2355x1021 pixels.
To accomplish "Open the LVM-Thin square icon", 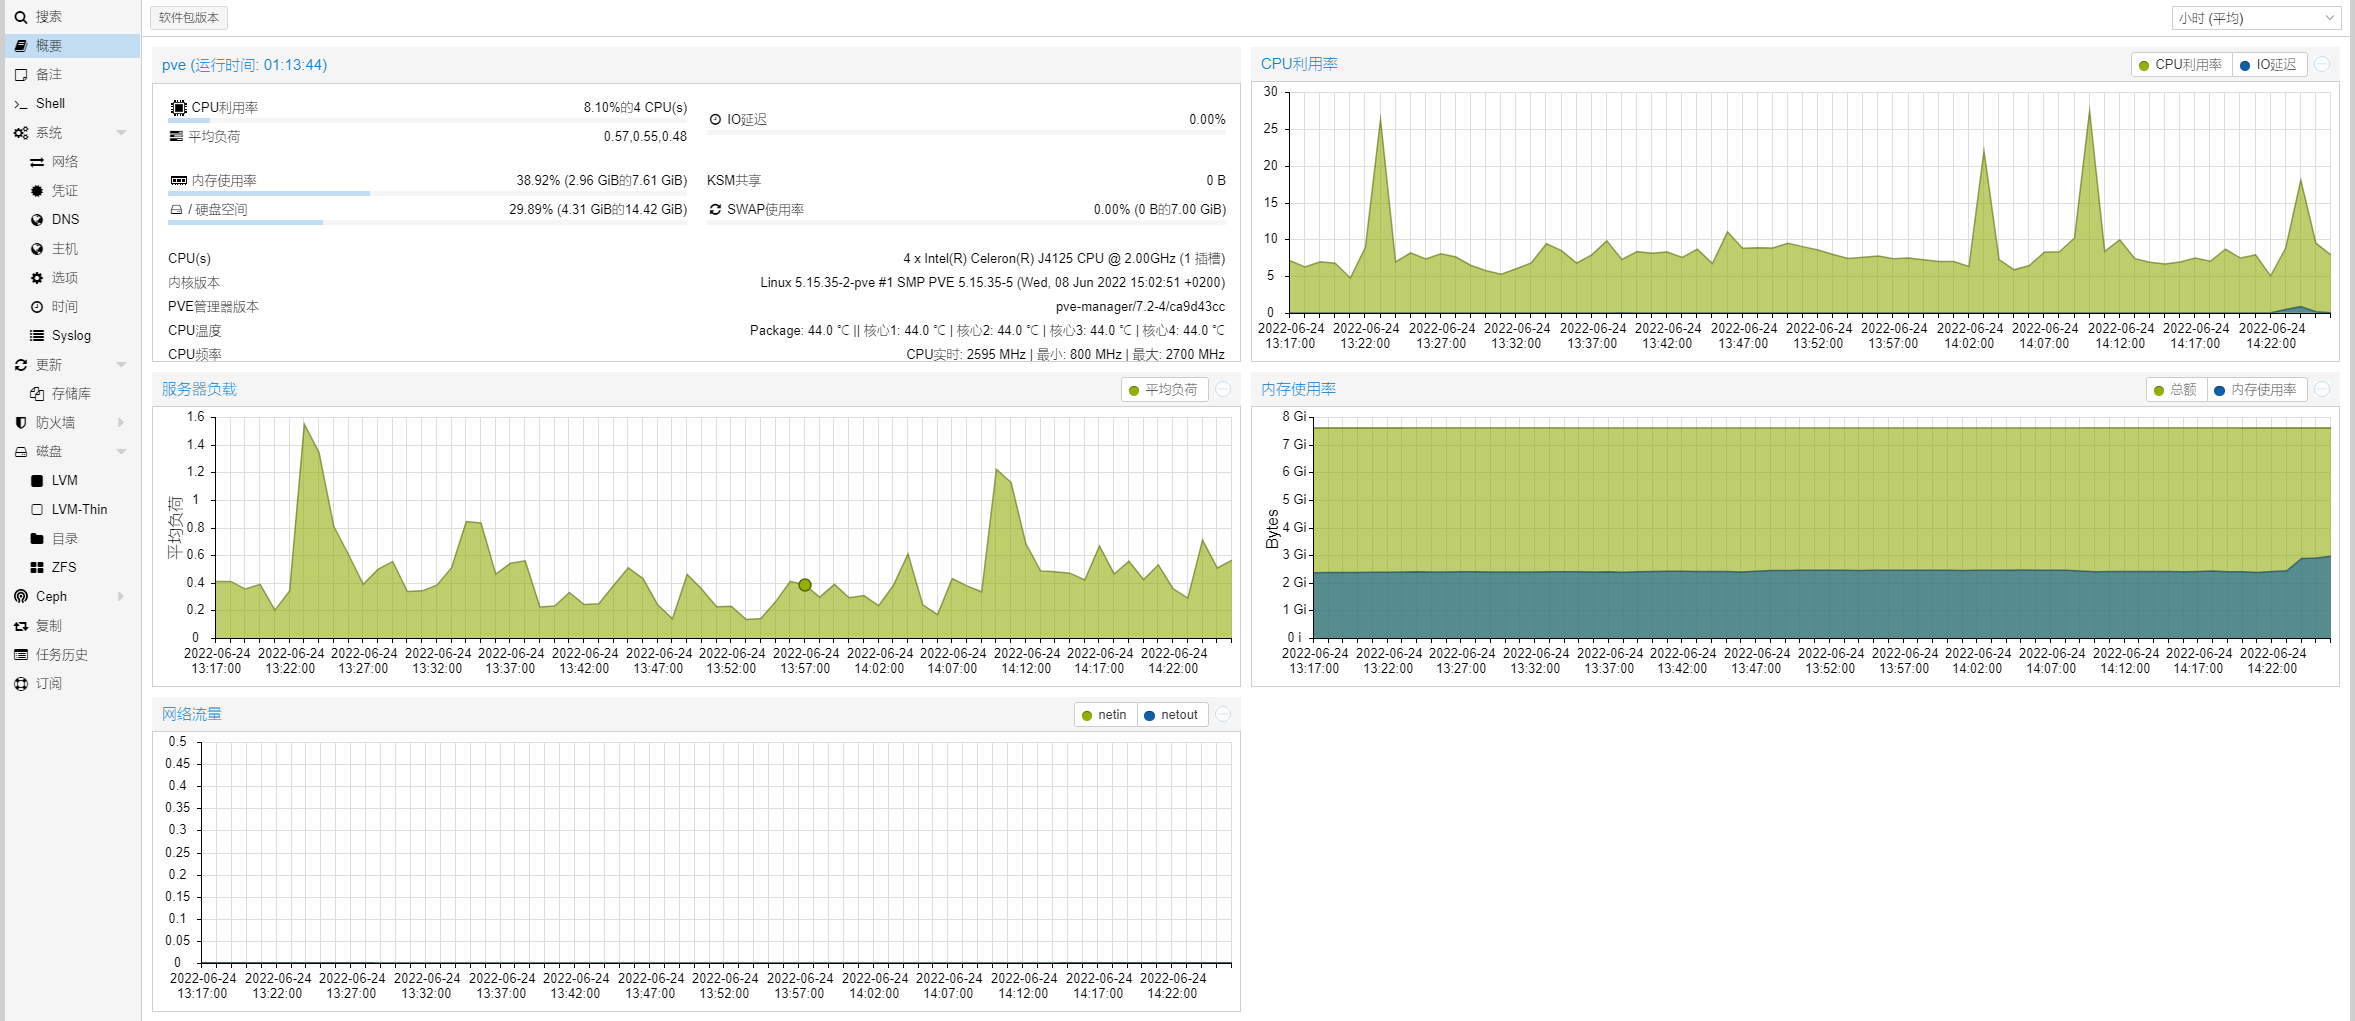I will click(37, 510).
